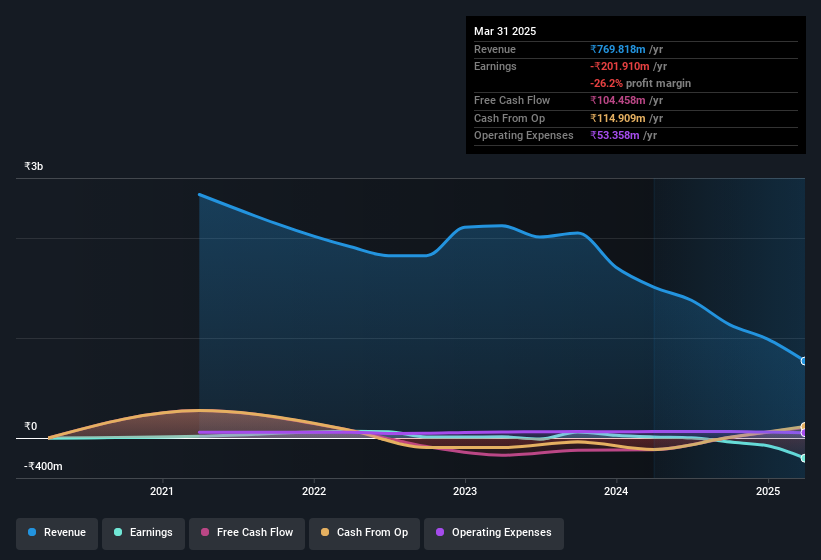Click the Earnings endpoint marker on chart
821x560 pixels.
click(x=804, y=458)
